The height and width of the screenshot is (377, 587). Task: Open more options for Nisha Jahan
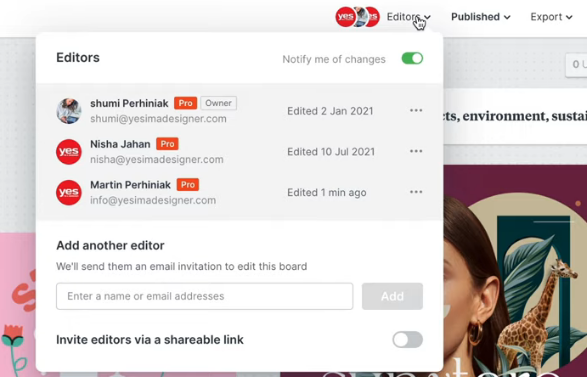tap(416, 151)
